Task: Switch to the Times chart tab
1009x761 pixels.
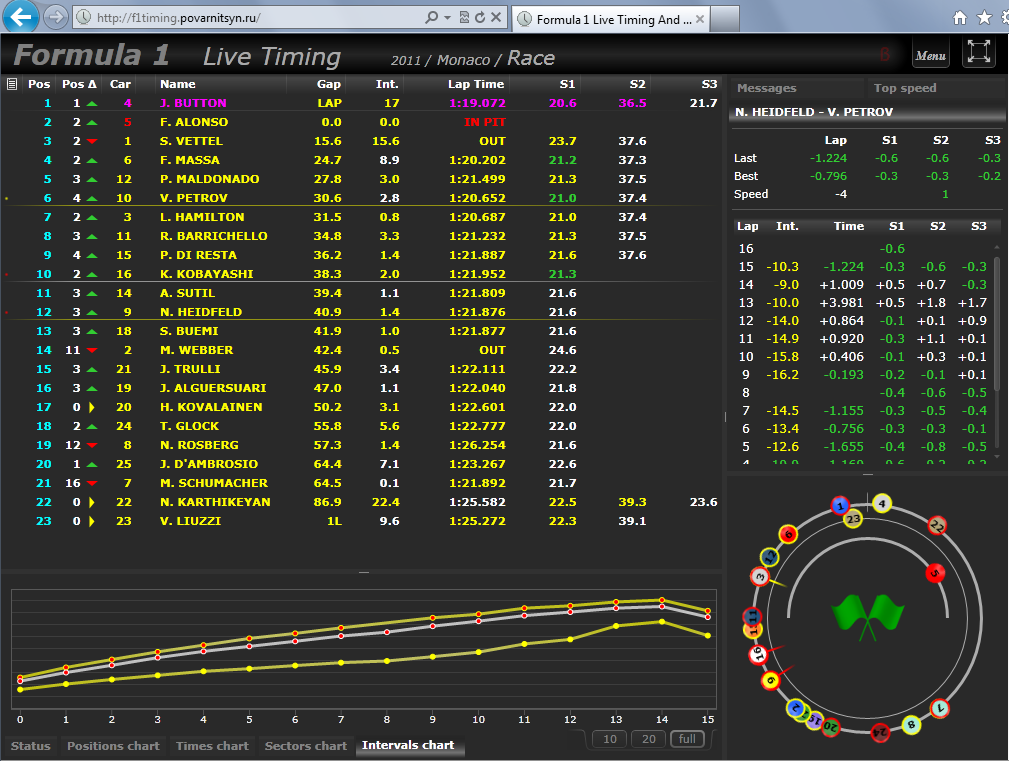Action: [x=212, y=746]
